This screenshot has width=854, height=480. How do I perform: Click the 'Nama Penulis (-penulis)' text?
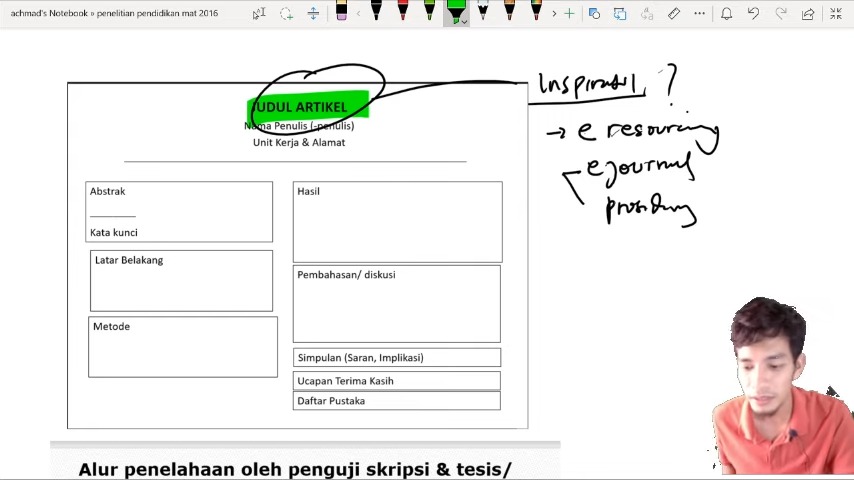coord(299,126)
